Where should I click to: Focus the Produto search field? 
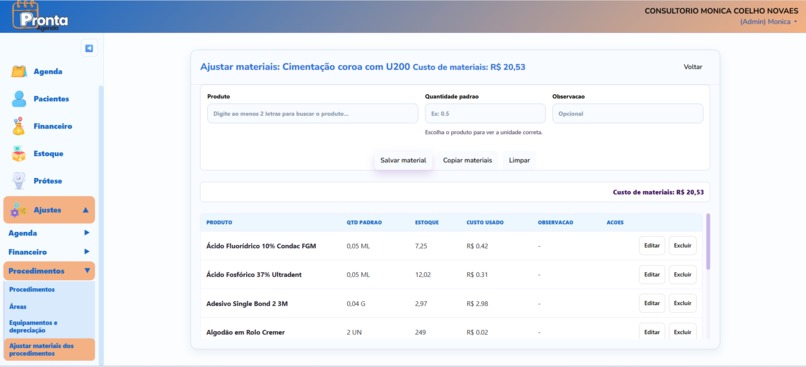313,114
